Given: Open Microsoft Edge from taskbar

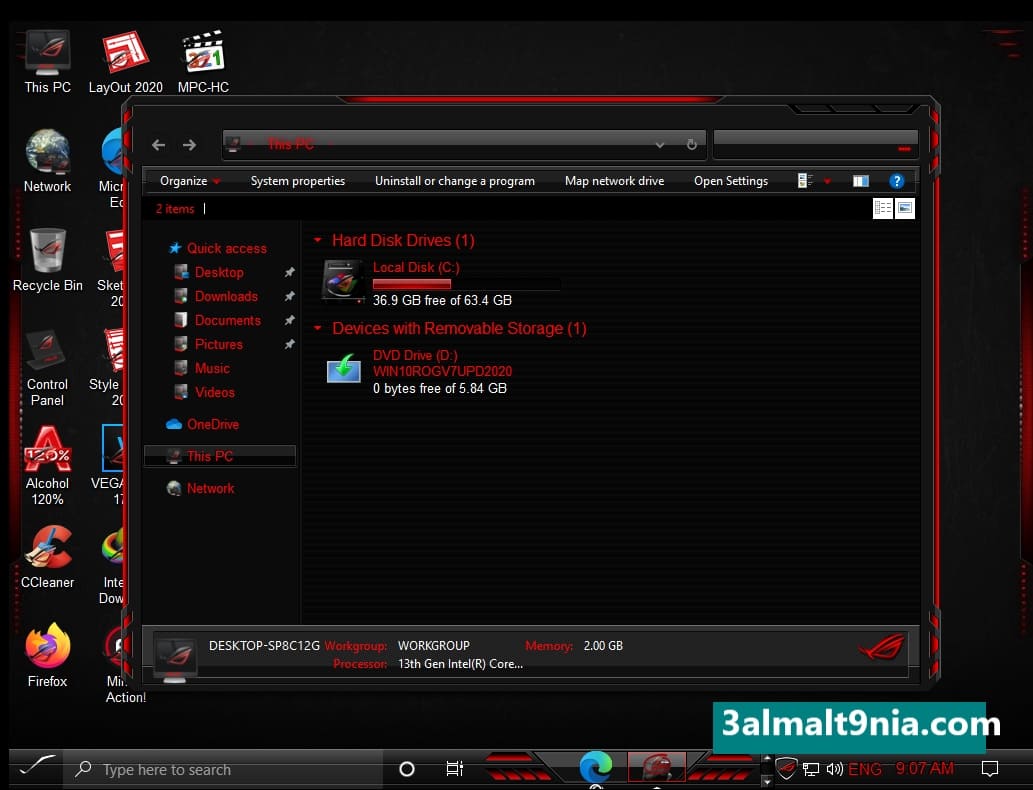Looking at the screenshot, I should pyautogui.click(x=596, y=767).
